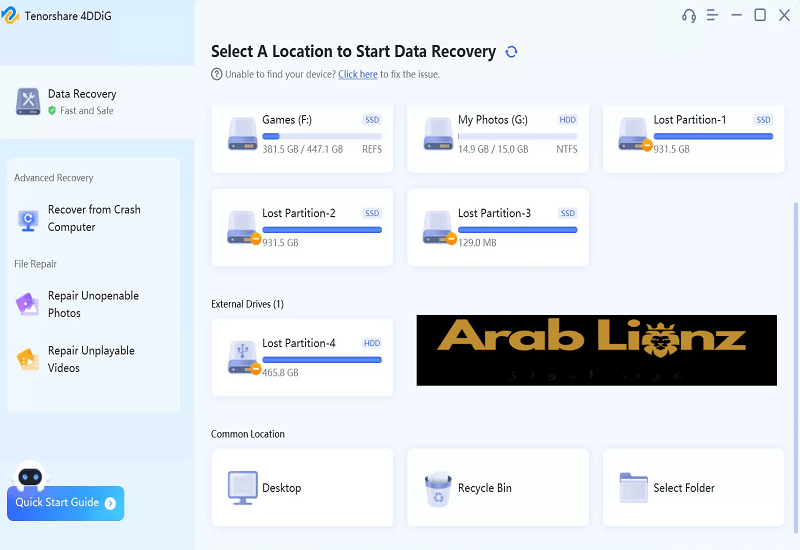Click the Quick Start Guide arrow icon
Image resolution: width=800 pixels, height=550 pixels.
click(x=110, y=504)
